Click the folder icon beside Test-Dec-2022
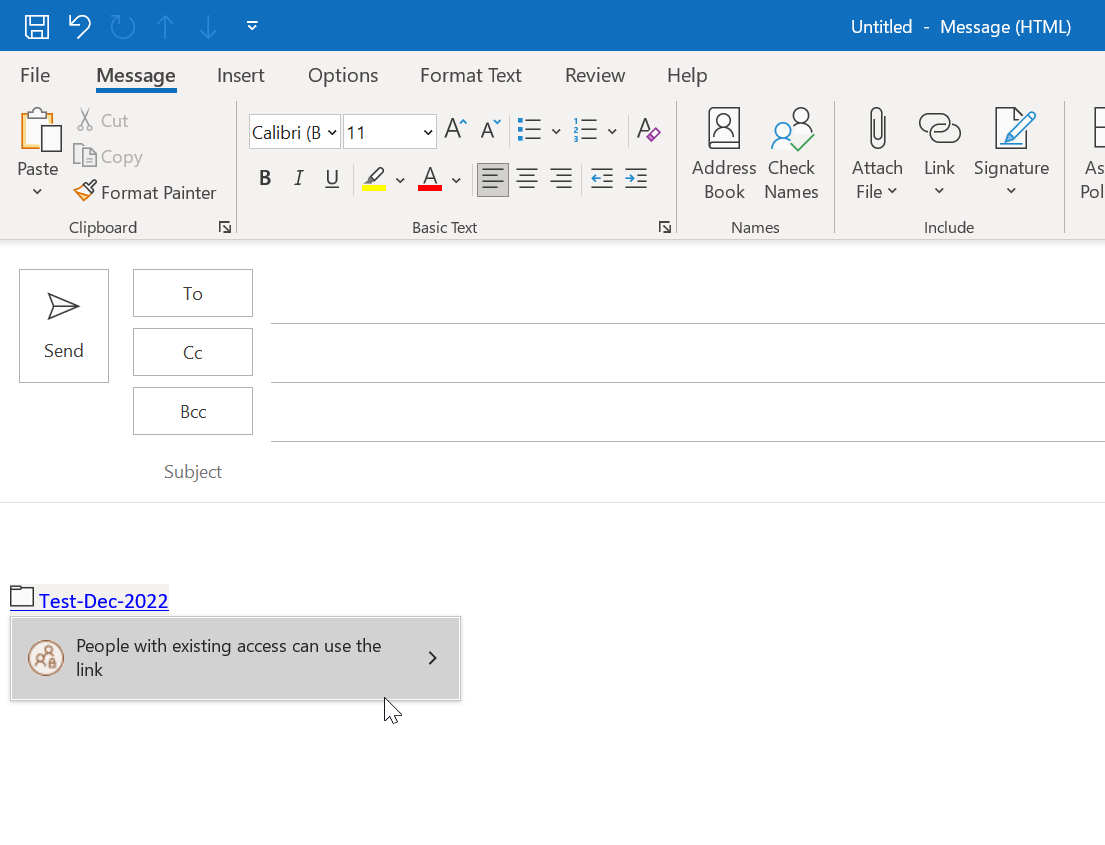The image size is (1105, 845). coord(22,597)
